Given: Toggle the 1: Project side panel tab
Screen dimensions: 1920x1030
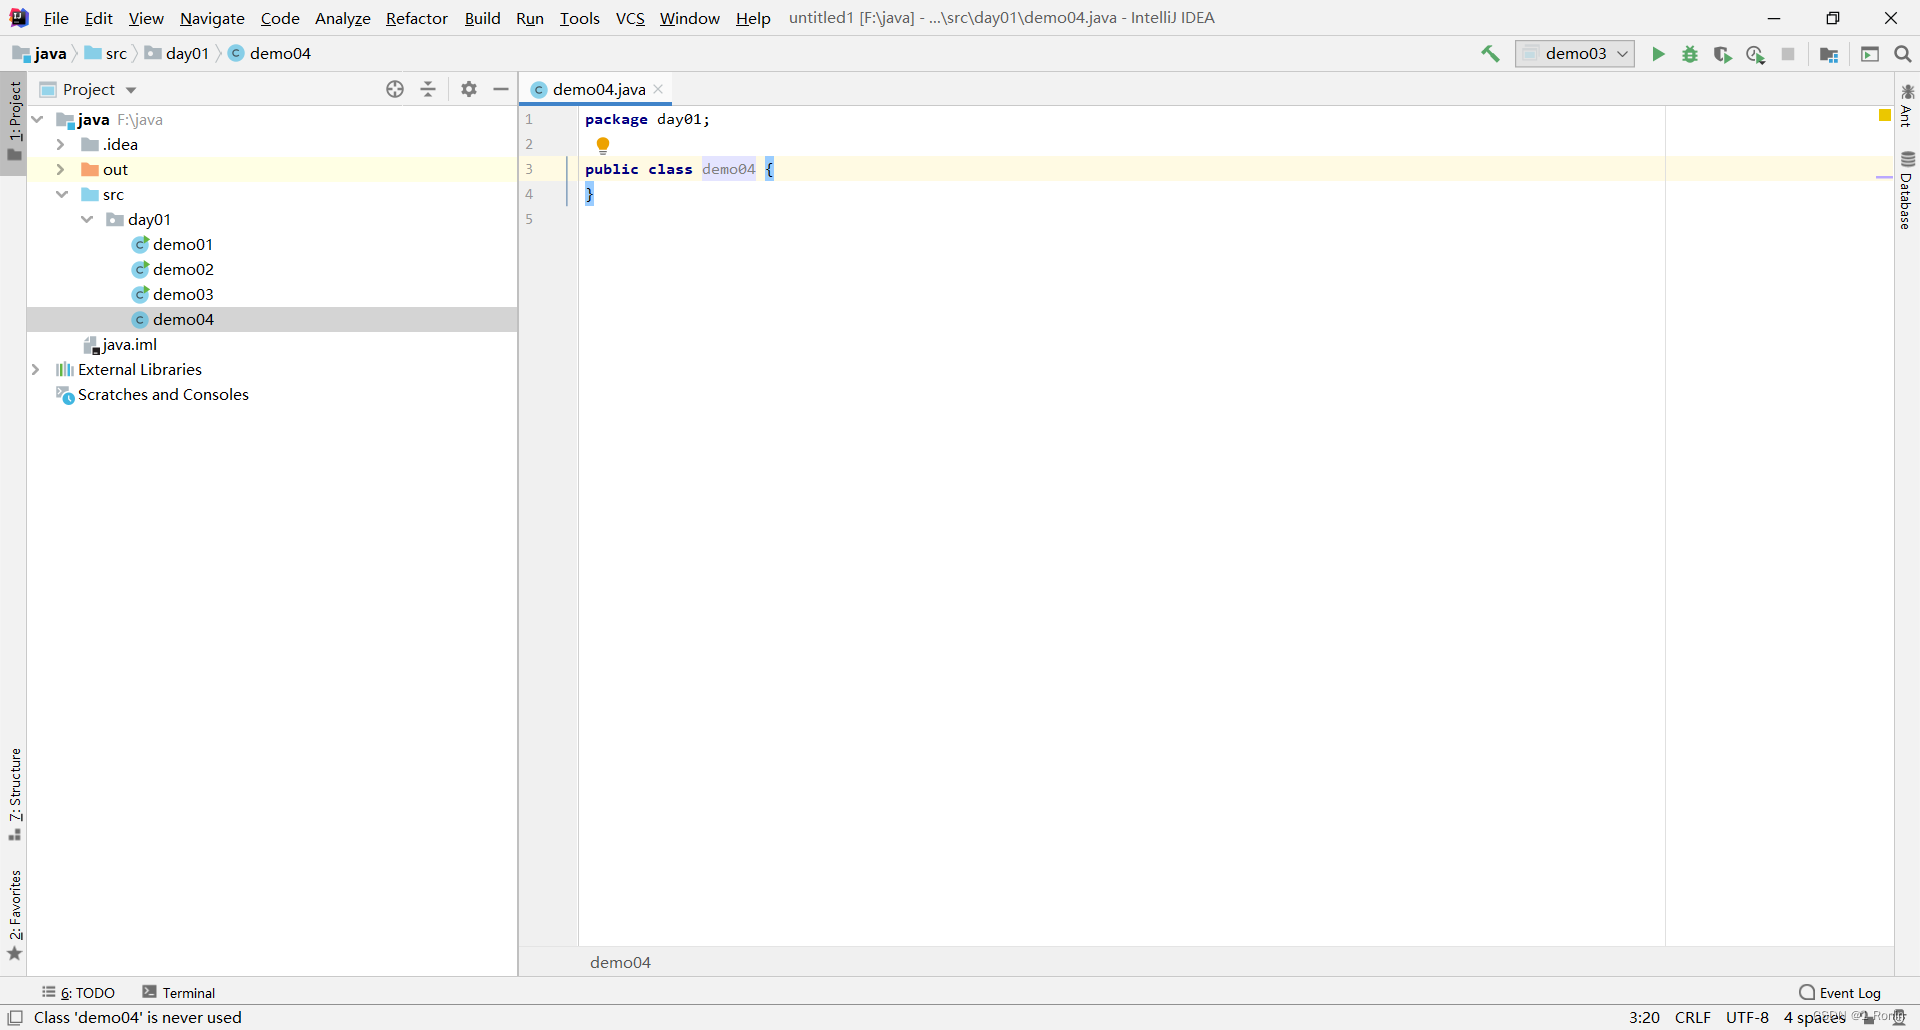Looking at the screenshot, I should pyautogui.click(x=14, y=122).
